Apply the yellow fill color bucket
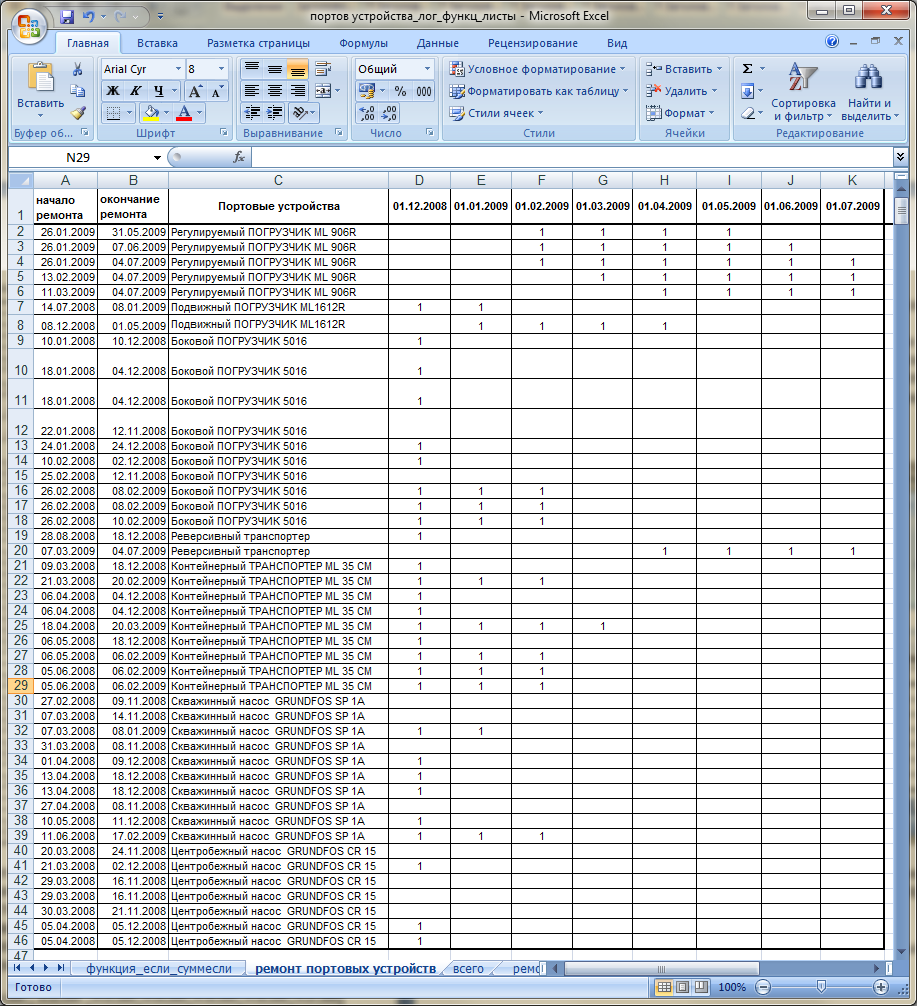This screenshot has width=917, height=1006. point(151,114)
